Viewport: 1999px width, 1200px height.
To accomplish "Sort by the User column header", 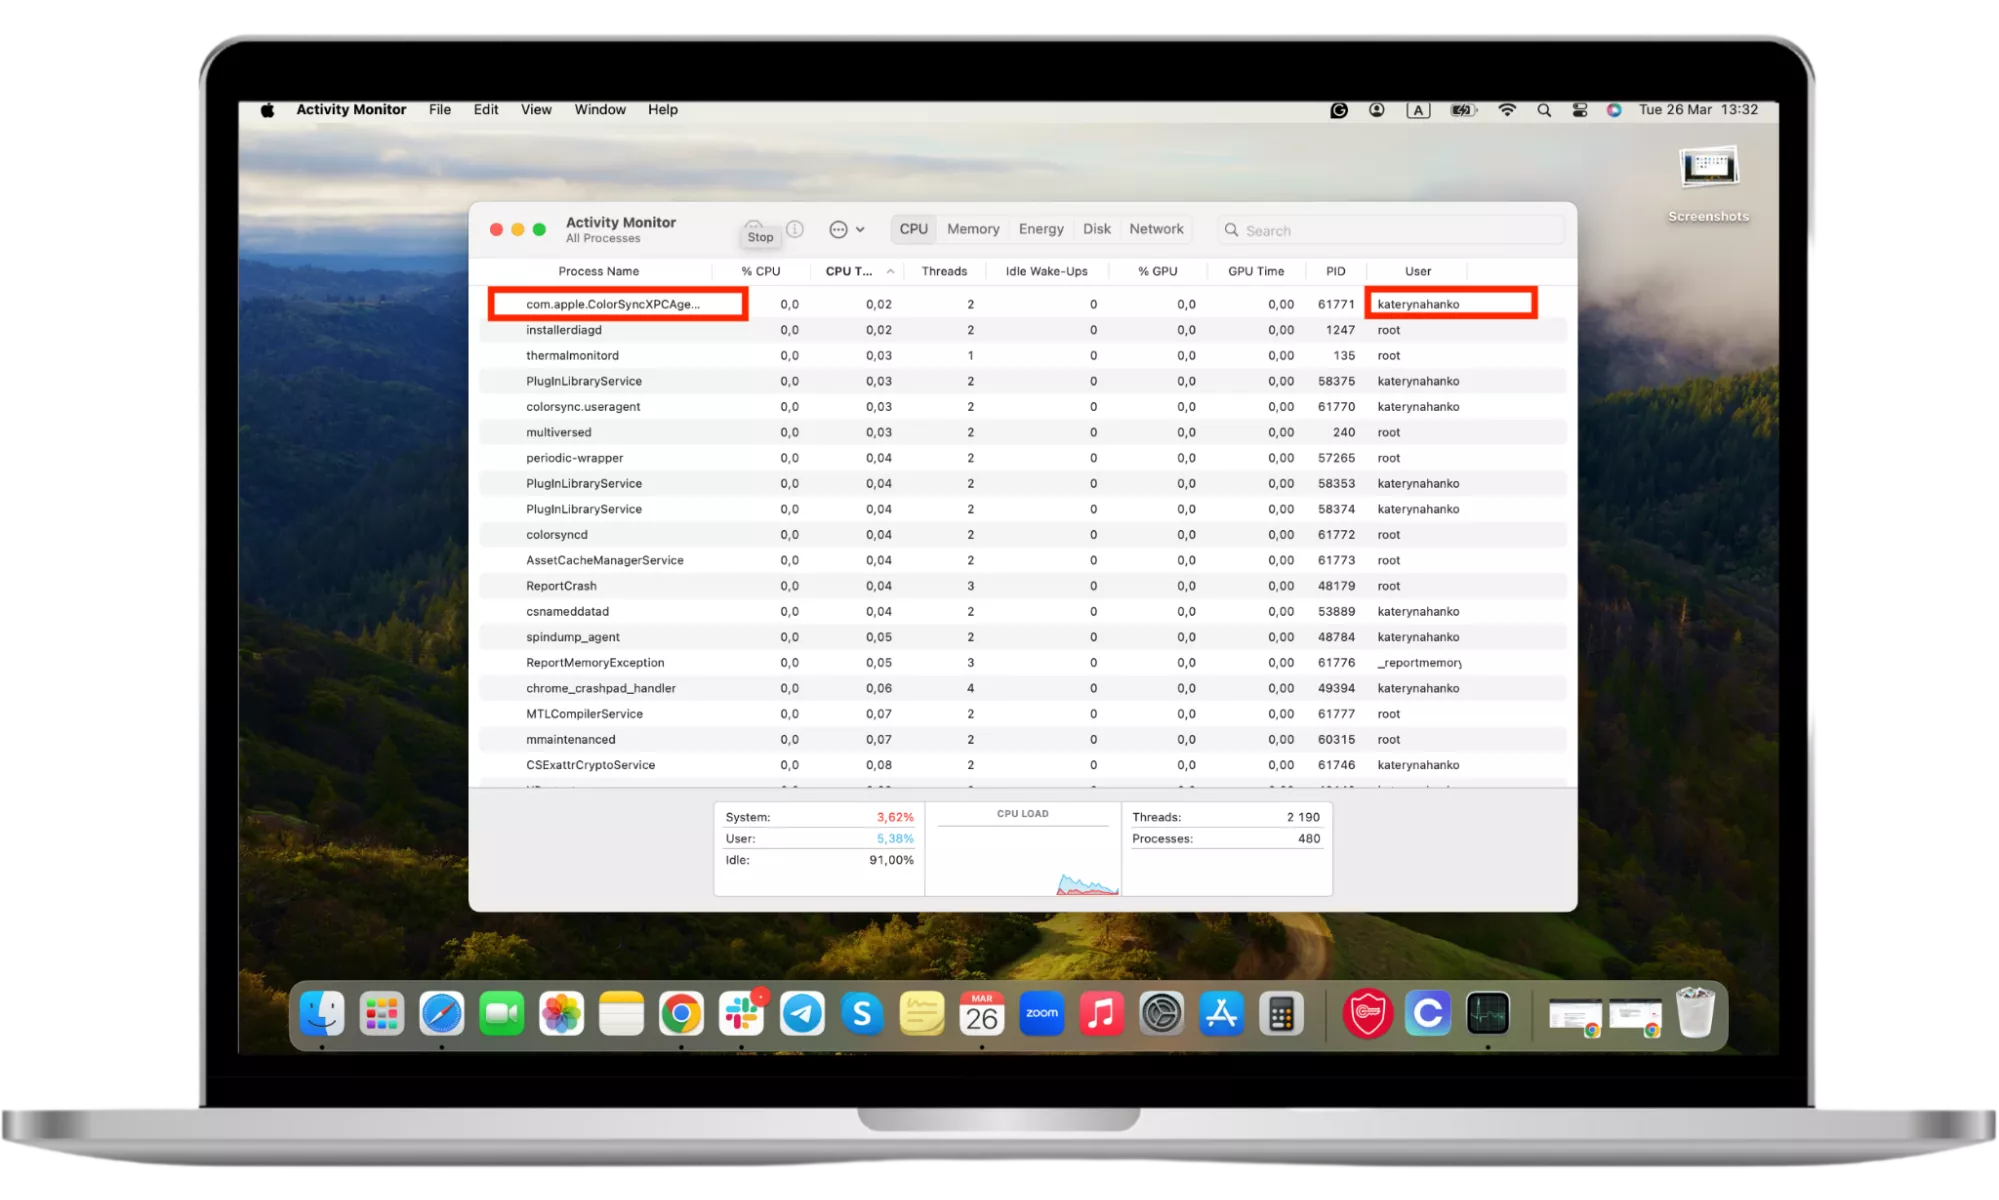I will pos(1417,271).
